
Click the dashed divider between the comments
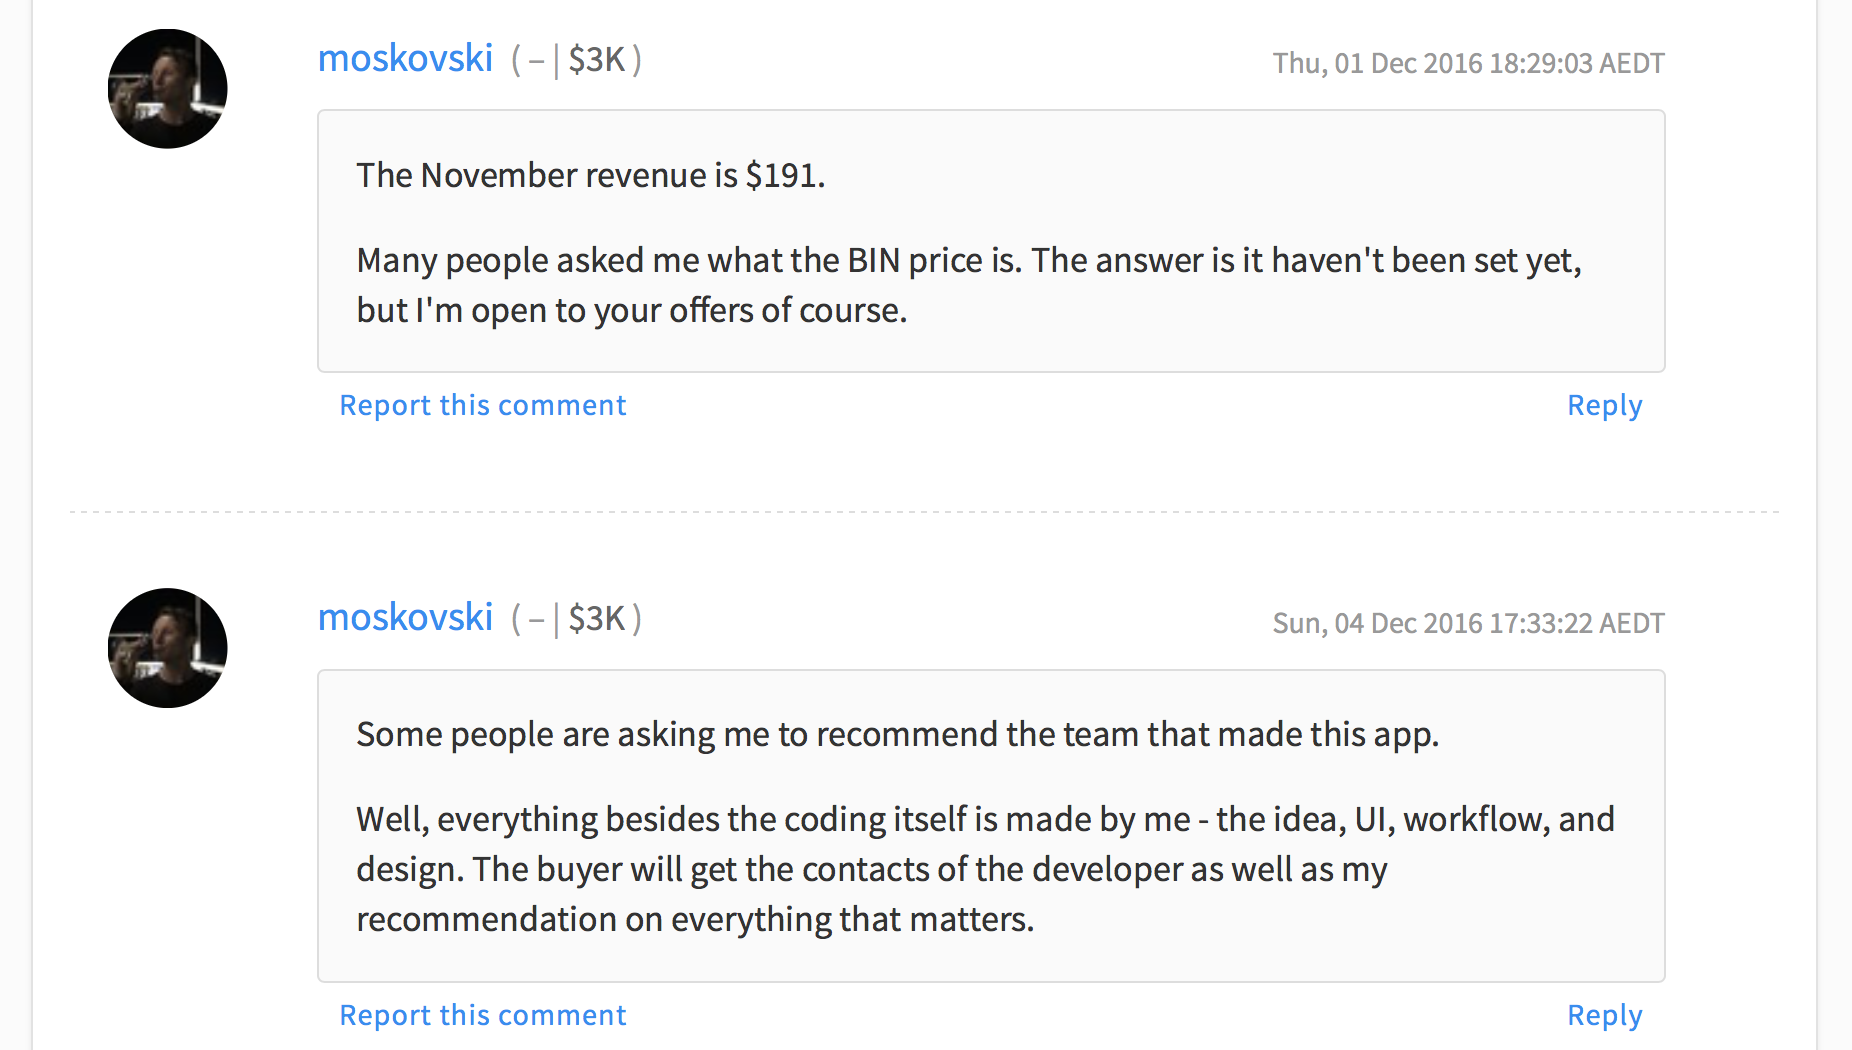924,512
